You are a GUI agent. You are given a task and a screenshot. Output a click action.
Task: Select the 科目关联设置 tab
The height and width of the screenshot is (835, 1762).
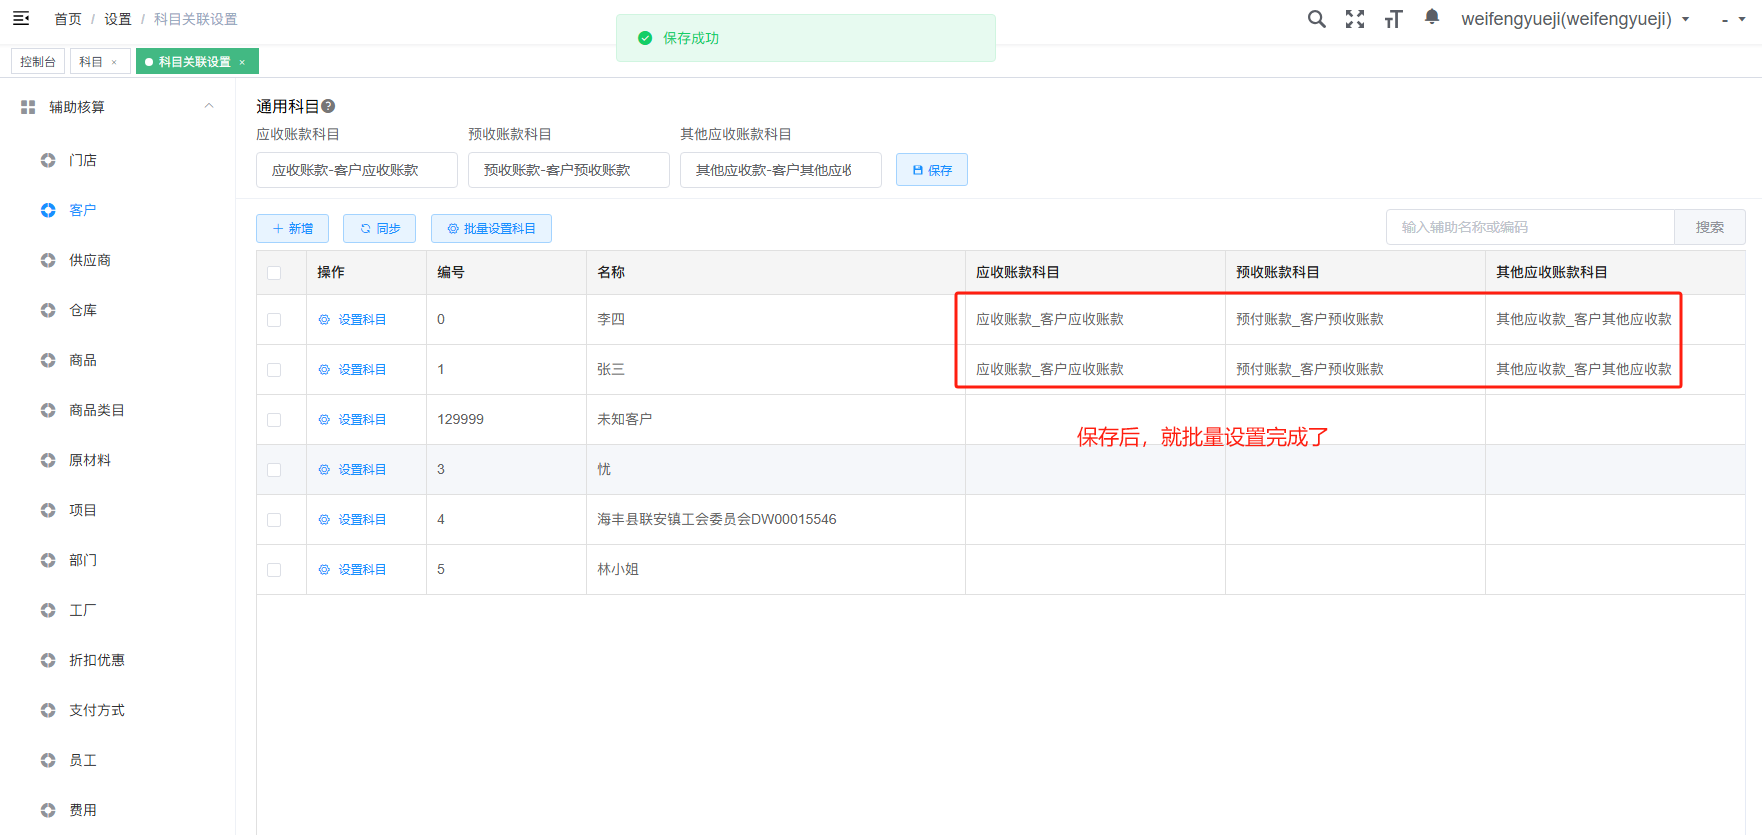195,62
